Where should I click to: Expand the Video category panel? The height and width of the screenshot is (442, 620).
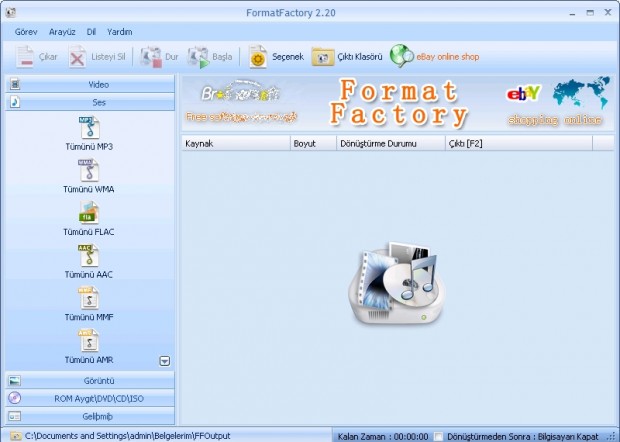click(x=90, y=84)
